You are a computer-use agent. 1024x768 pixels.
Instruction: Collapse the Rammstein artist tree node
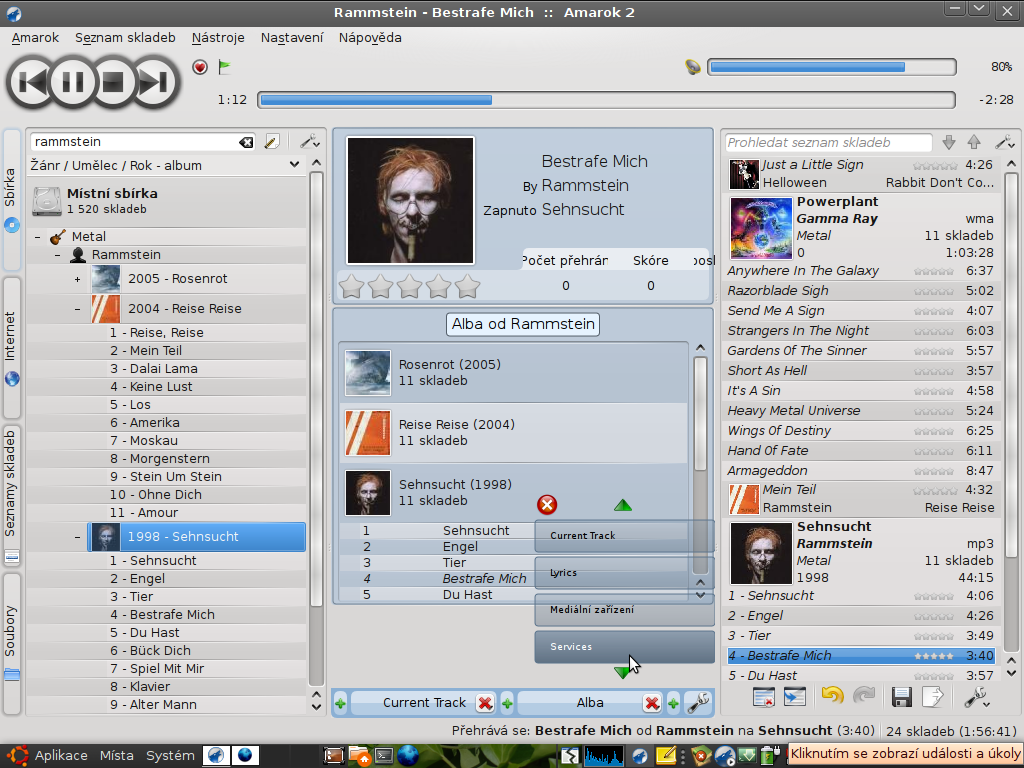point(57,255)
